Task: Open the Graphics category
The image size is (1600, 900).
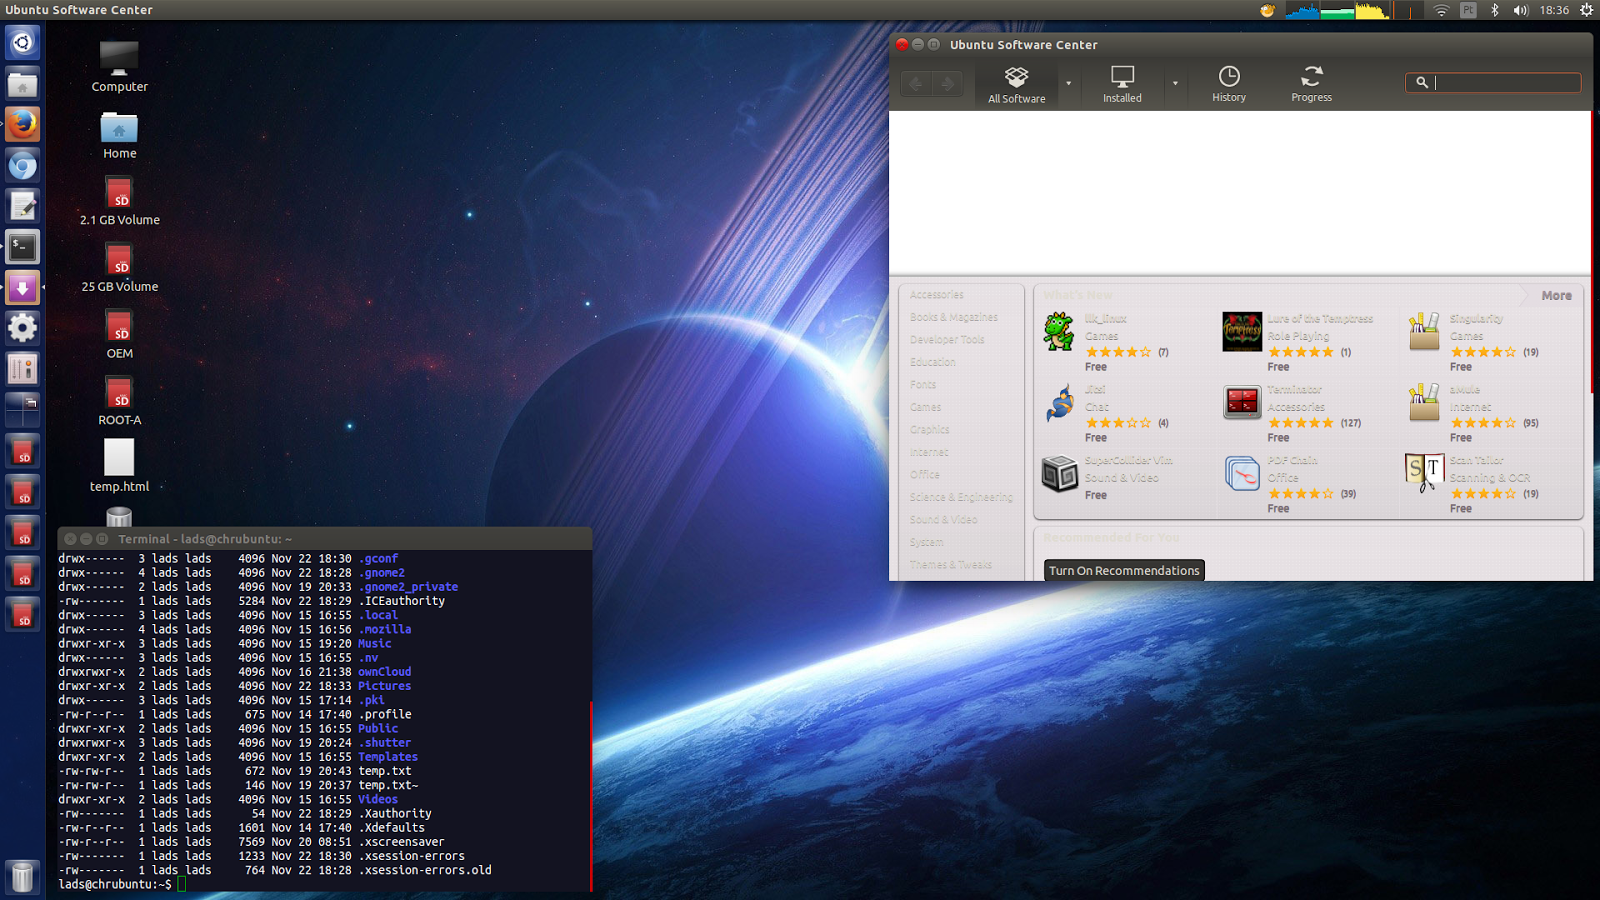Action: pos(930,430)
